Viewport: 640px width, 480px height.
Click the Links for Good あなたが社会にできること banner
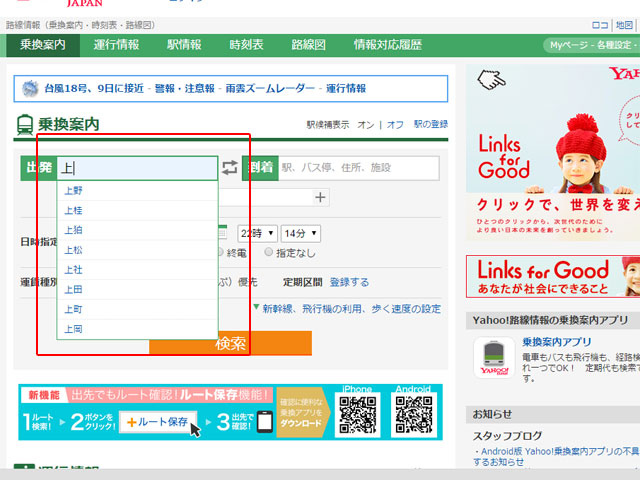[x=553, y=277]
